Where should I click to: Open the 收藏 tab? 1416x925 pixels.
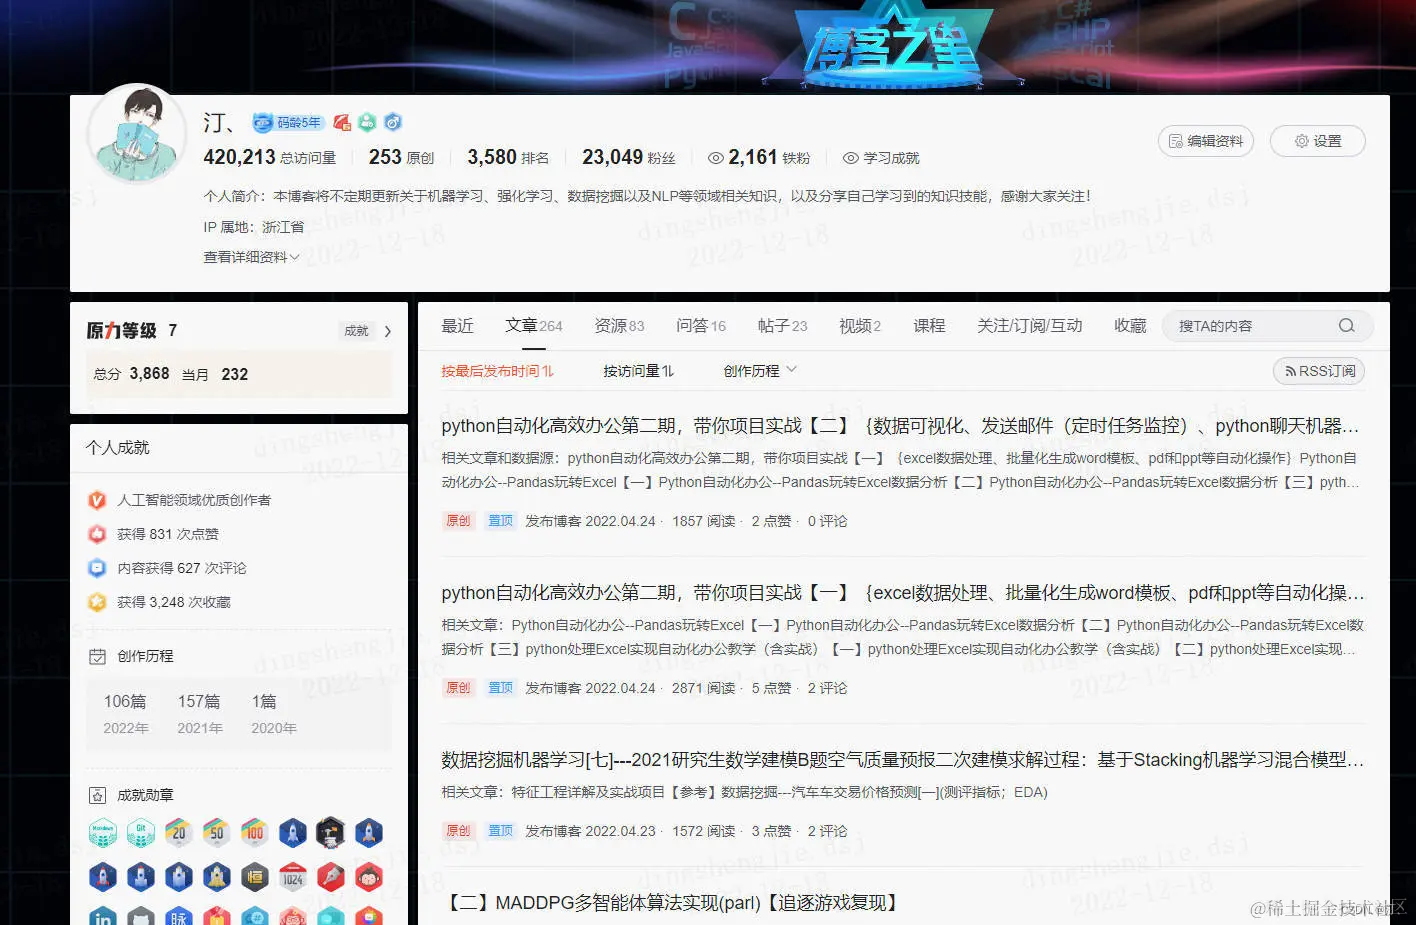(x=1130, y=326)
